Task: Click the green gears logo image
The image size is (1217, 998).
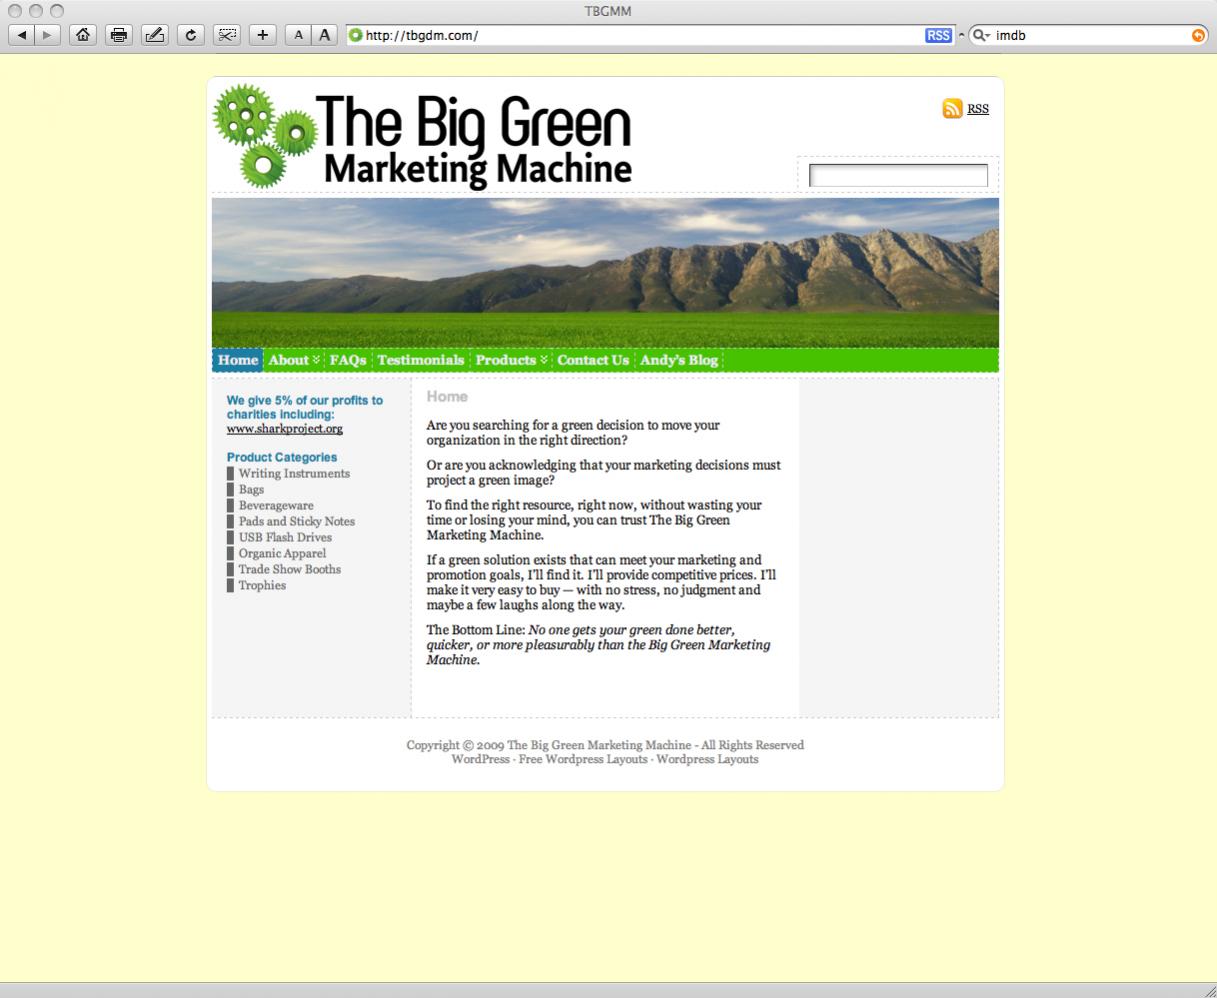Action: coord(264,137)
